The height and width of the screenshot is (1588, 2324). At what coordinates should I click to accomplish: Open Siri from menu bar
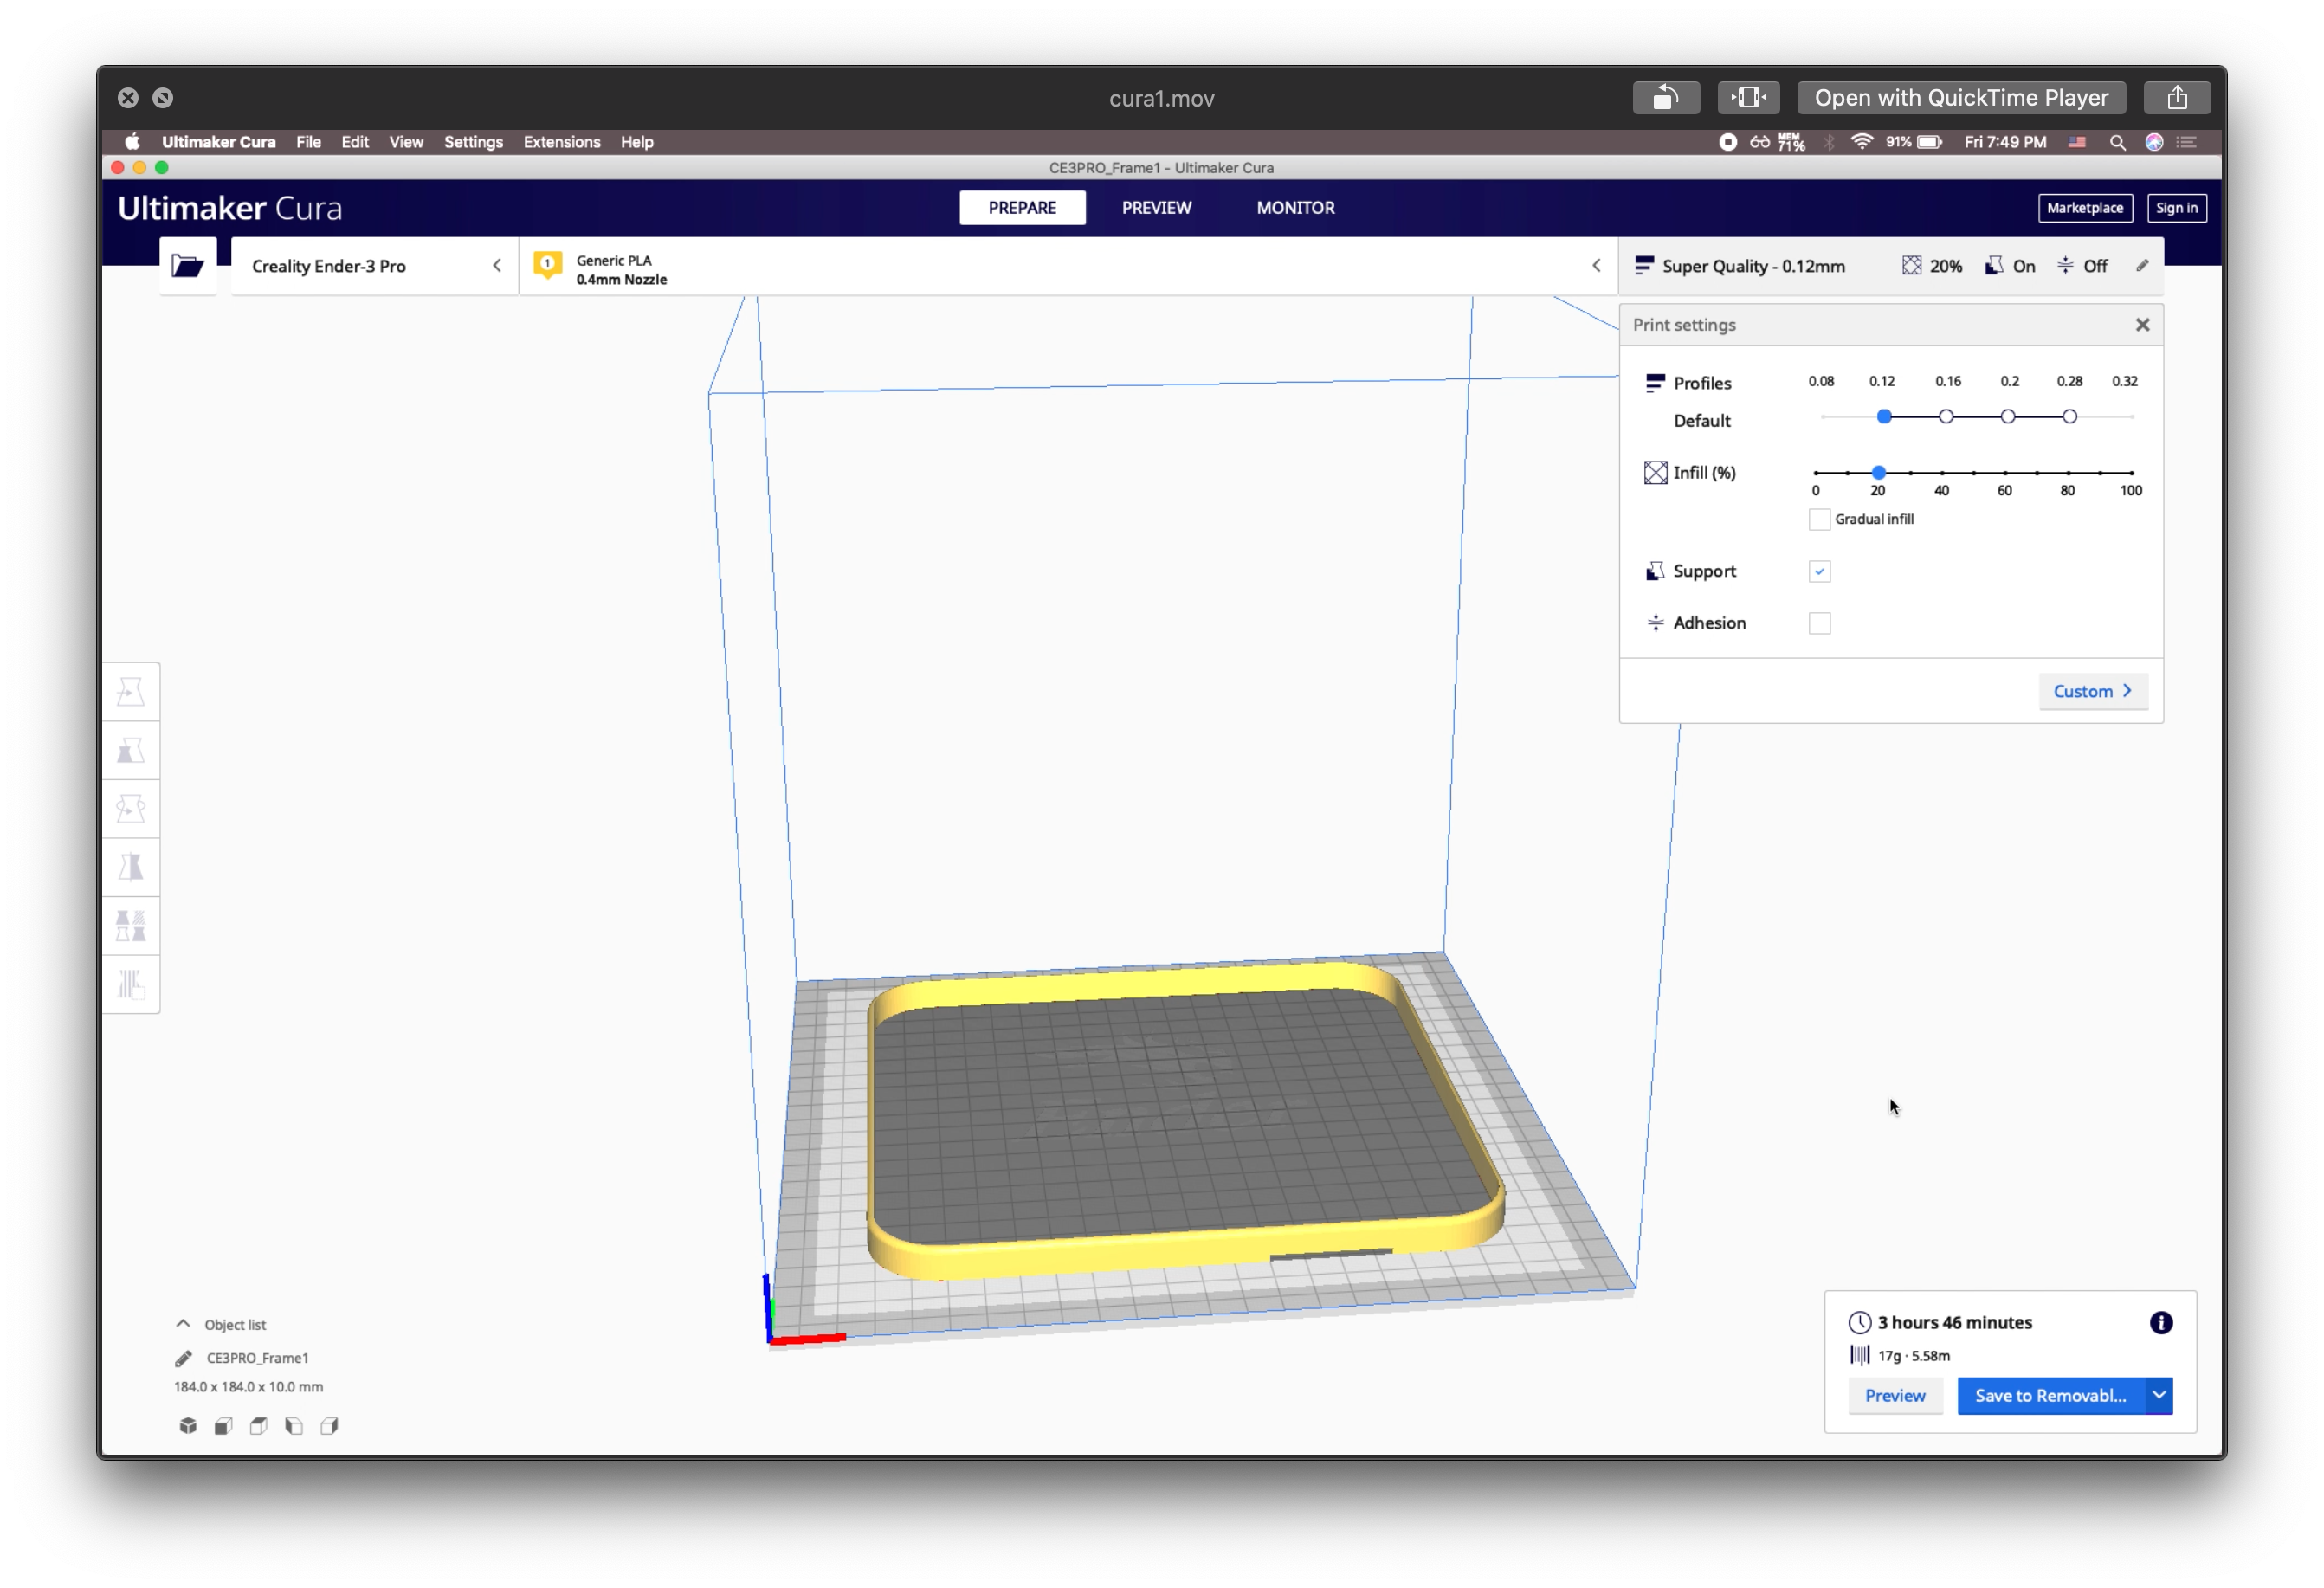point(2154,142)
